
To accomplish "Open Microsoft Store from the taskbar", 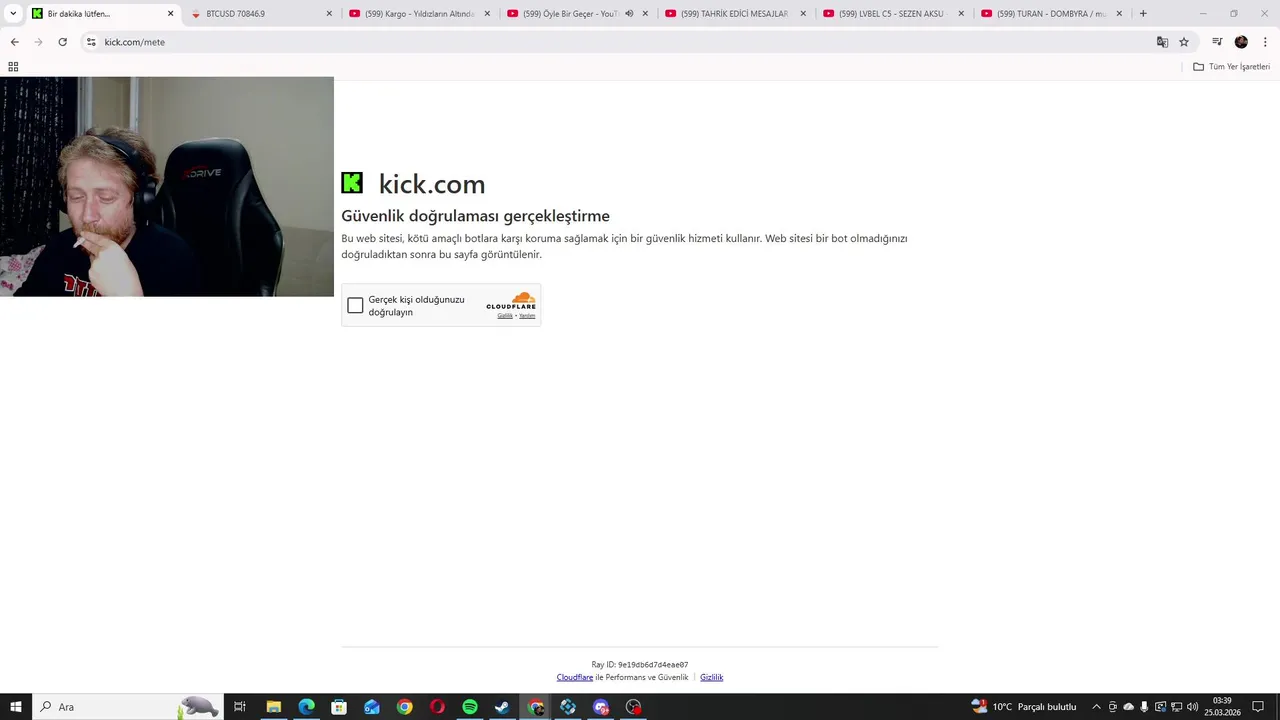I will point(339,707).
